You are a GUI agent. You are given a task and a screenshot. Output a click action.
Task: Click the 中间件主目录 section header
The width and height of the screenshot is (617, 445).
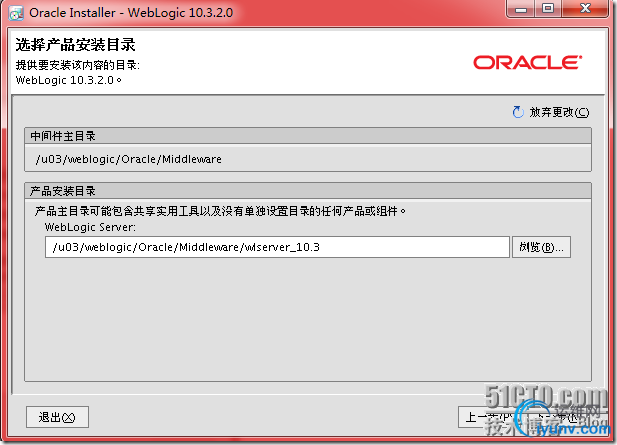308,136
